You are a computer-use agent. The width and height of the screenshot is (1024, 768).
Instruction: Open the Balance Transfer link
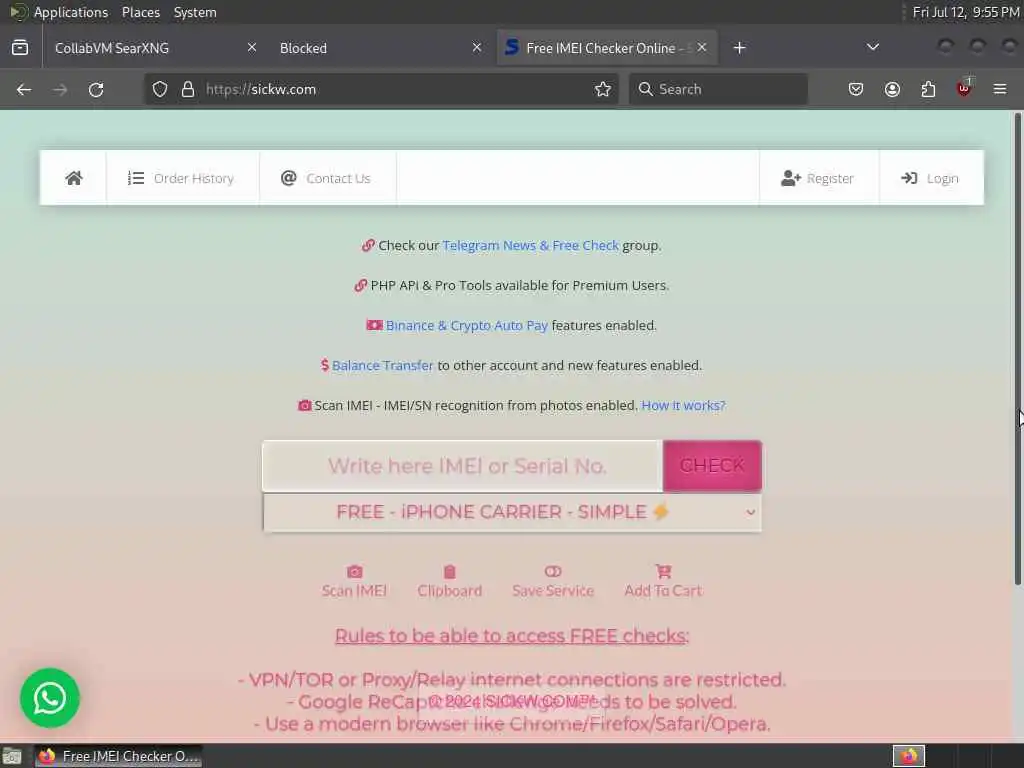click(382, 366)
